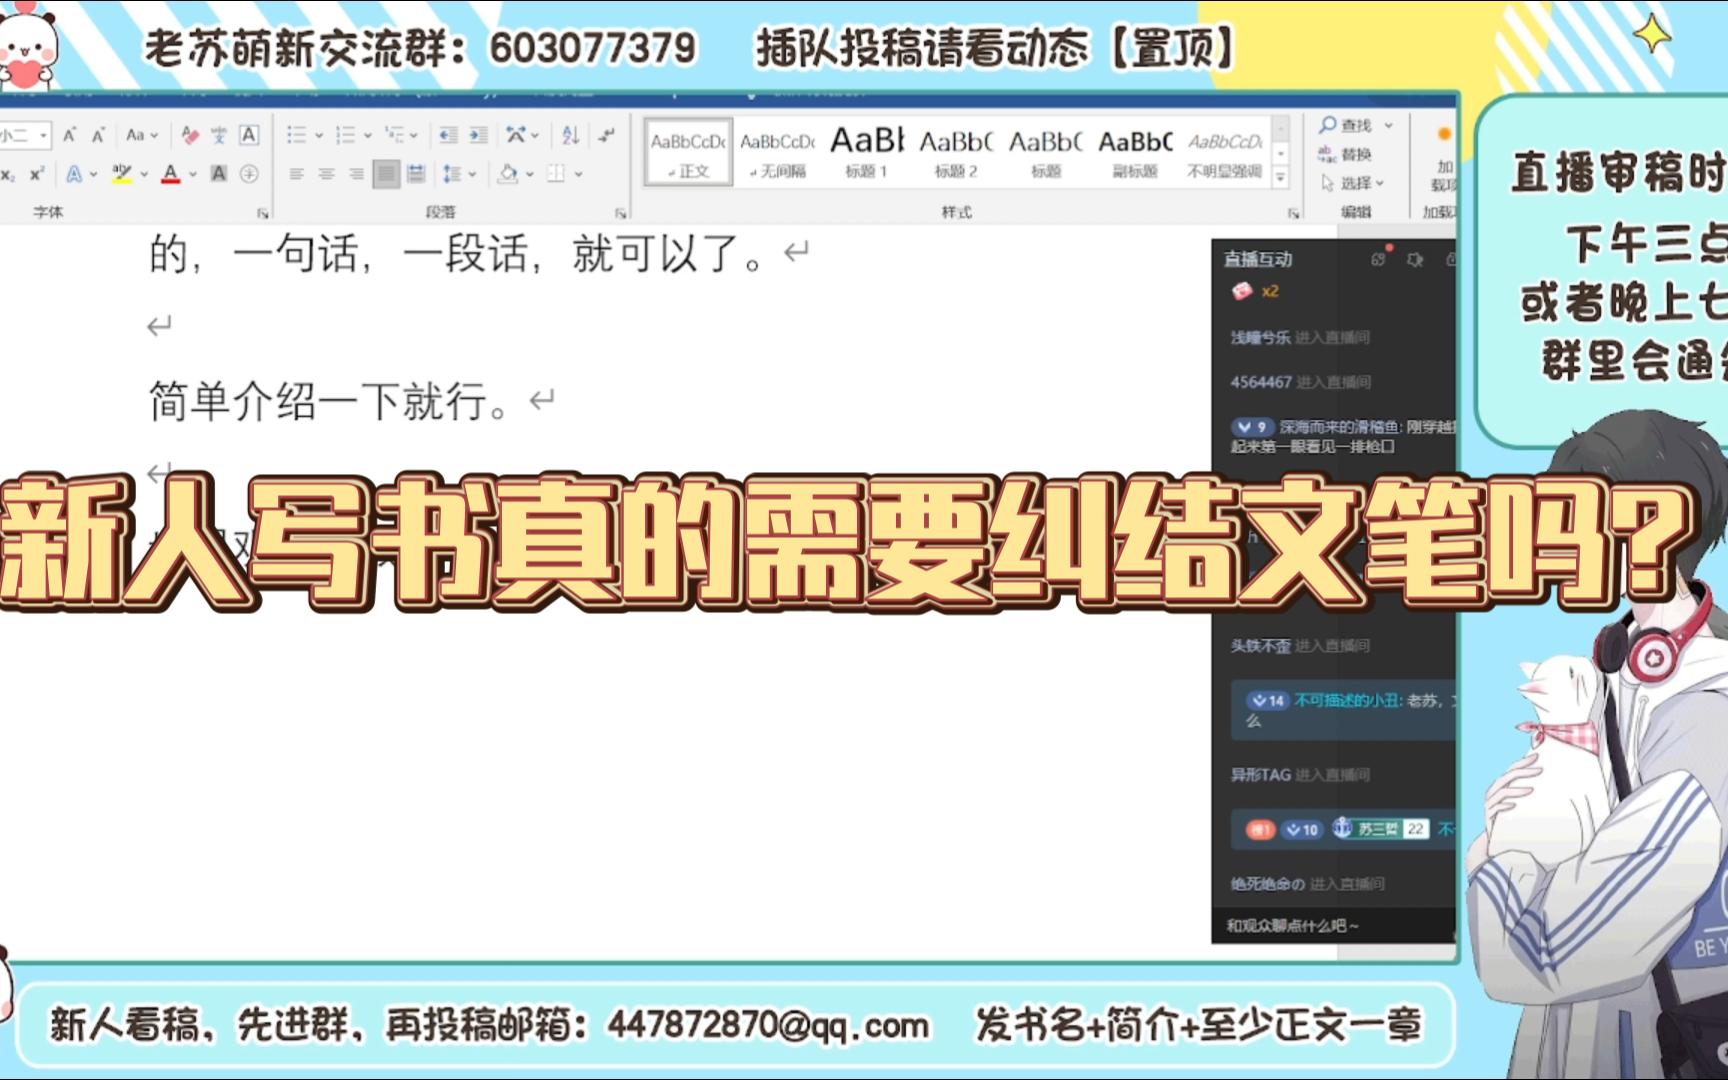The image size is (1728, 1080).
Task: Expand the styles gallery more button
Action: 1280,178
